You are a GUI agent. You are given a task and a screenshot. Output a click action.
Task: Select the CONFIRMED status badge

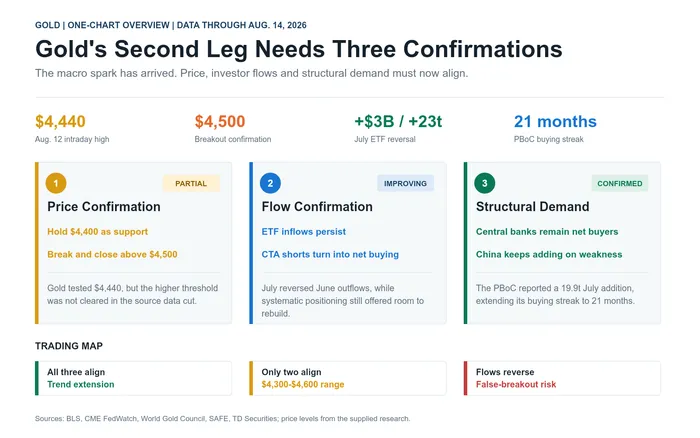click(x=620, y=184)
